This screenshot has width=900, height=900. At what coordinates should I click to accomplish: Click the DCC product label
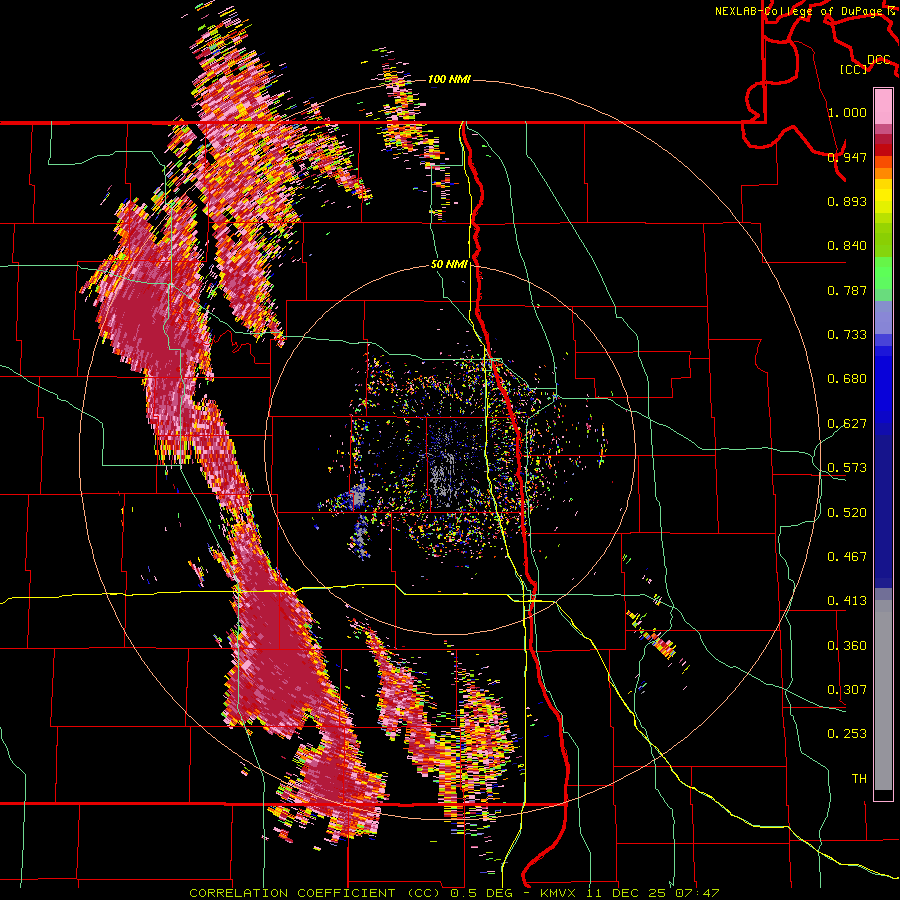pyautogui.click(x=878, y=59)
